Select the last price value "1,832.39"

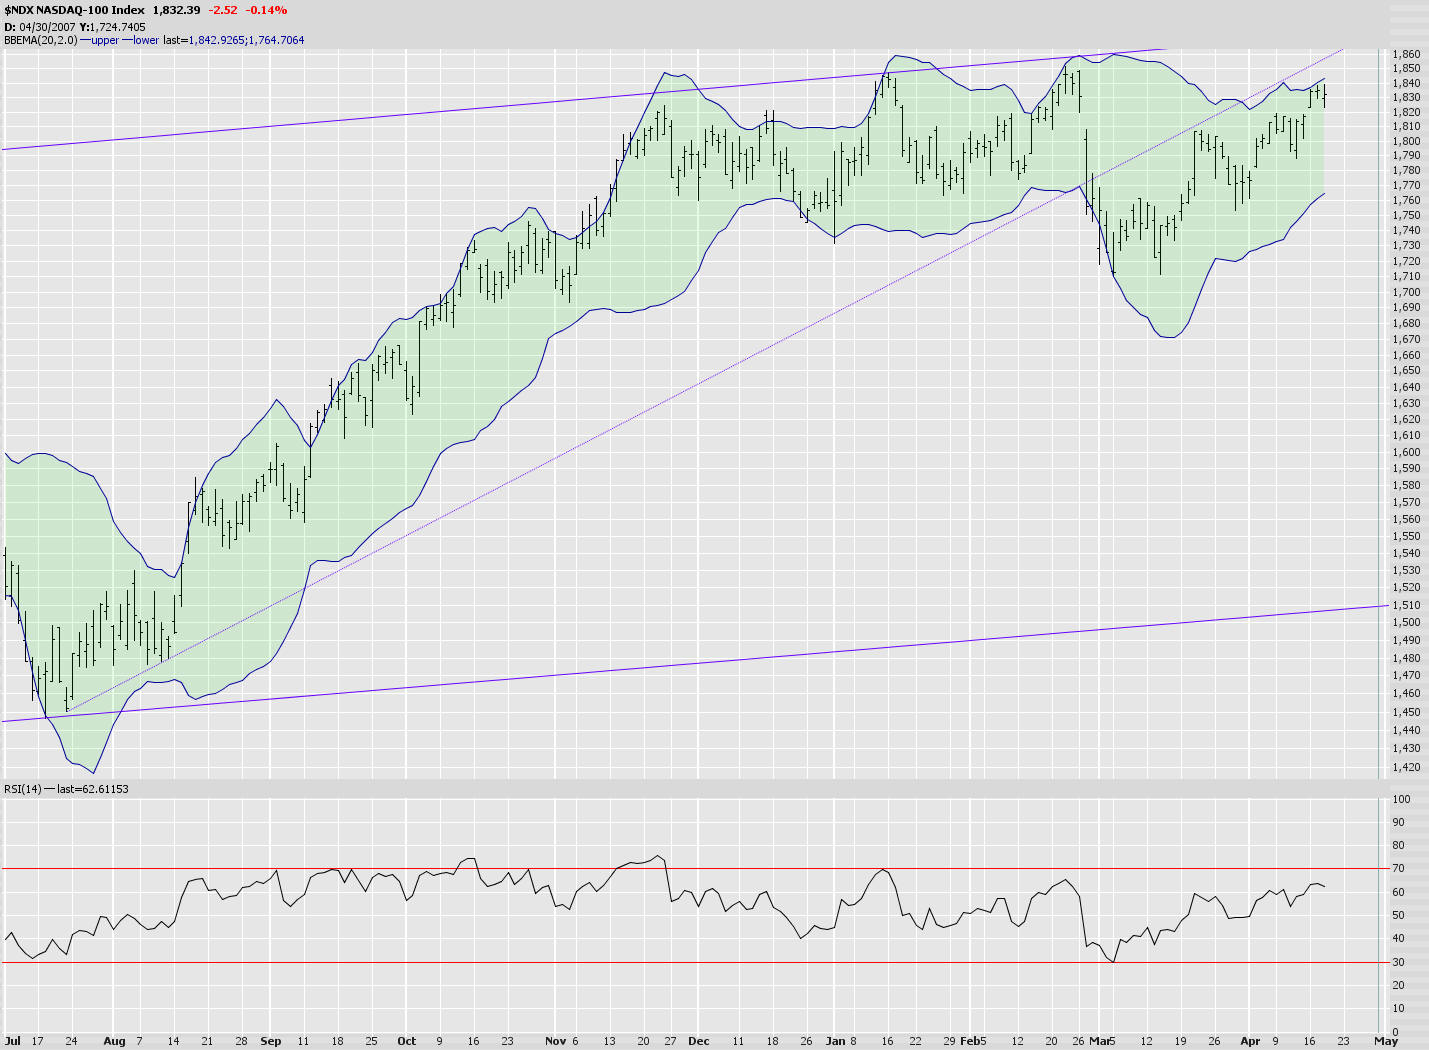click(176, 10)
